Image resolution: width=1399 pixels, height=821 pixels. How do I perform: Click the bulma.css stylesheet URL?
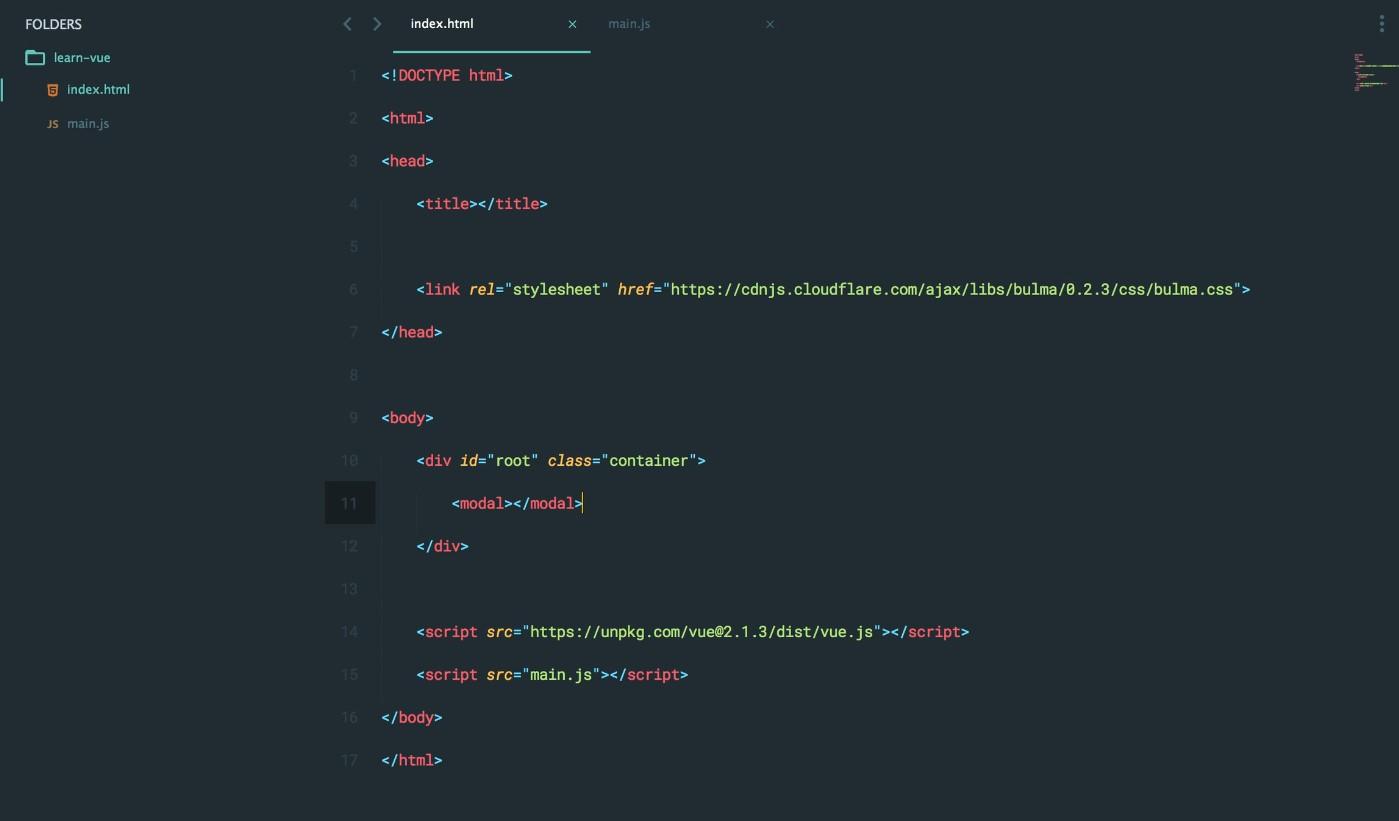point(951,289)
